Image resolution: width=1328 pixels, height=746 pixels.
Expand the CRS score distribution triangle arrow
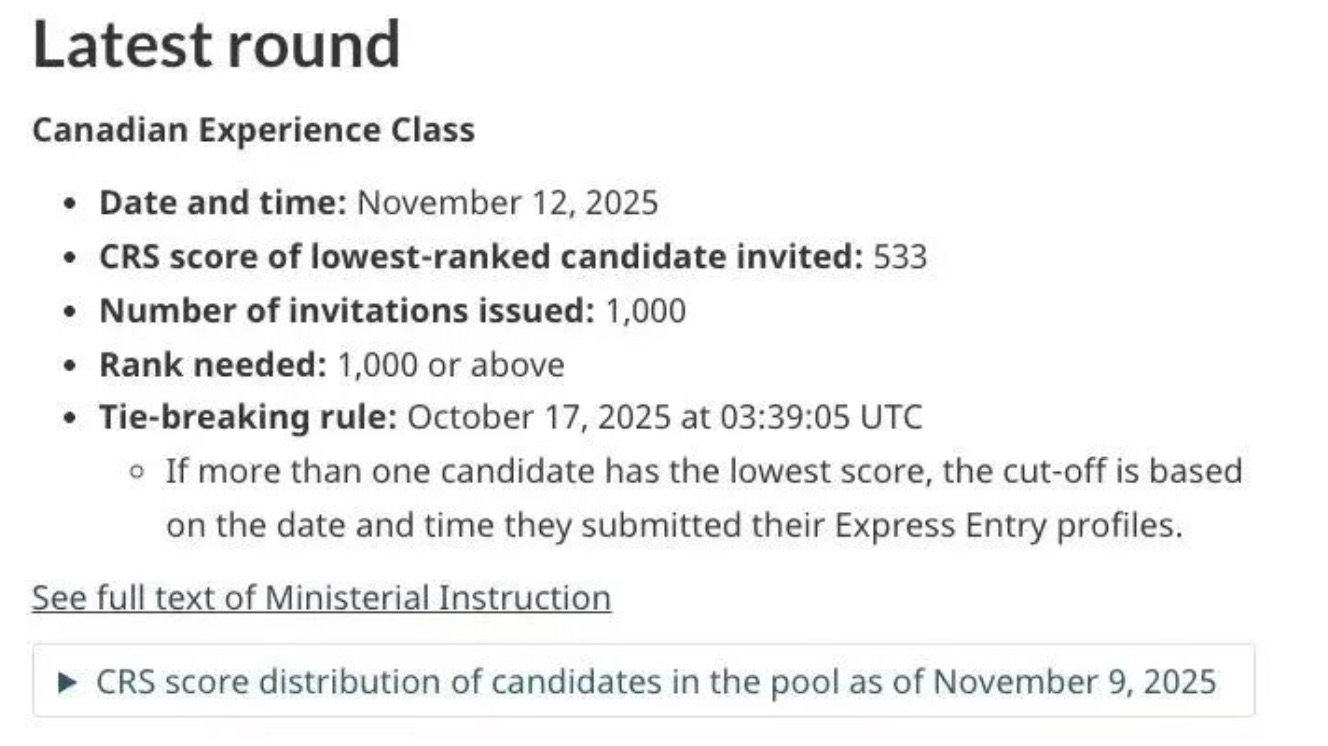[68, 683]
